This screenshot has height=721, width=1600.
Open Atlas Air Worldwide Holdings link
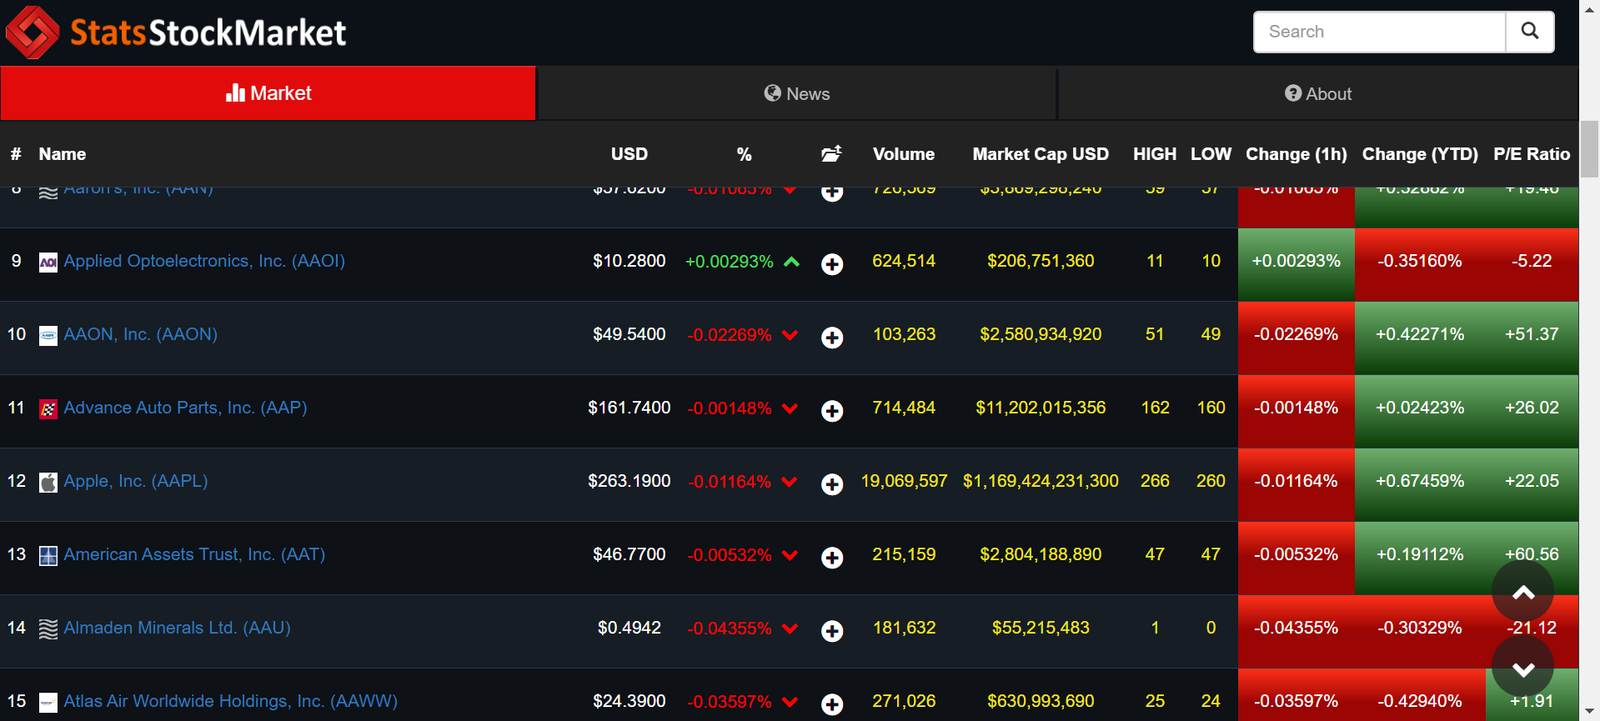pyautogui.click(x=230, y=701)
